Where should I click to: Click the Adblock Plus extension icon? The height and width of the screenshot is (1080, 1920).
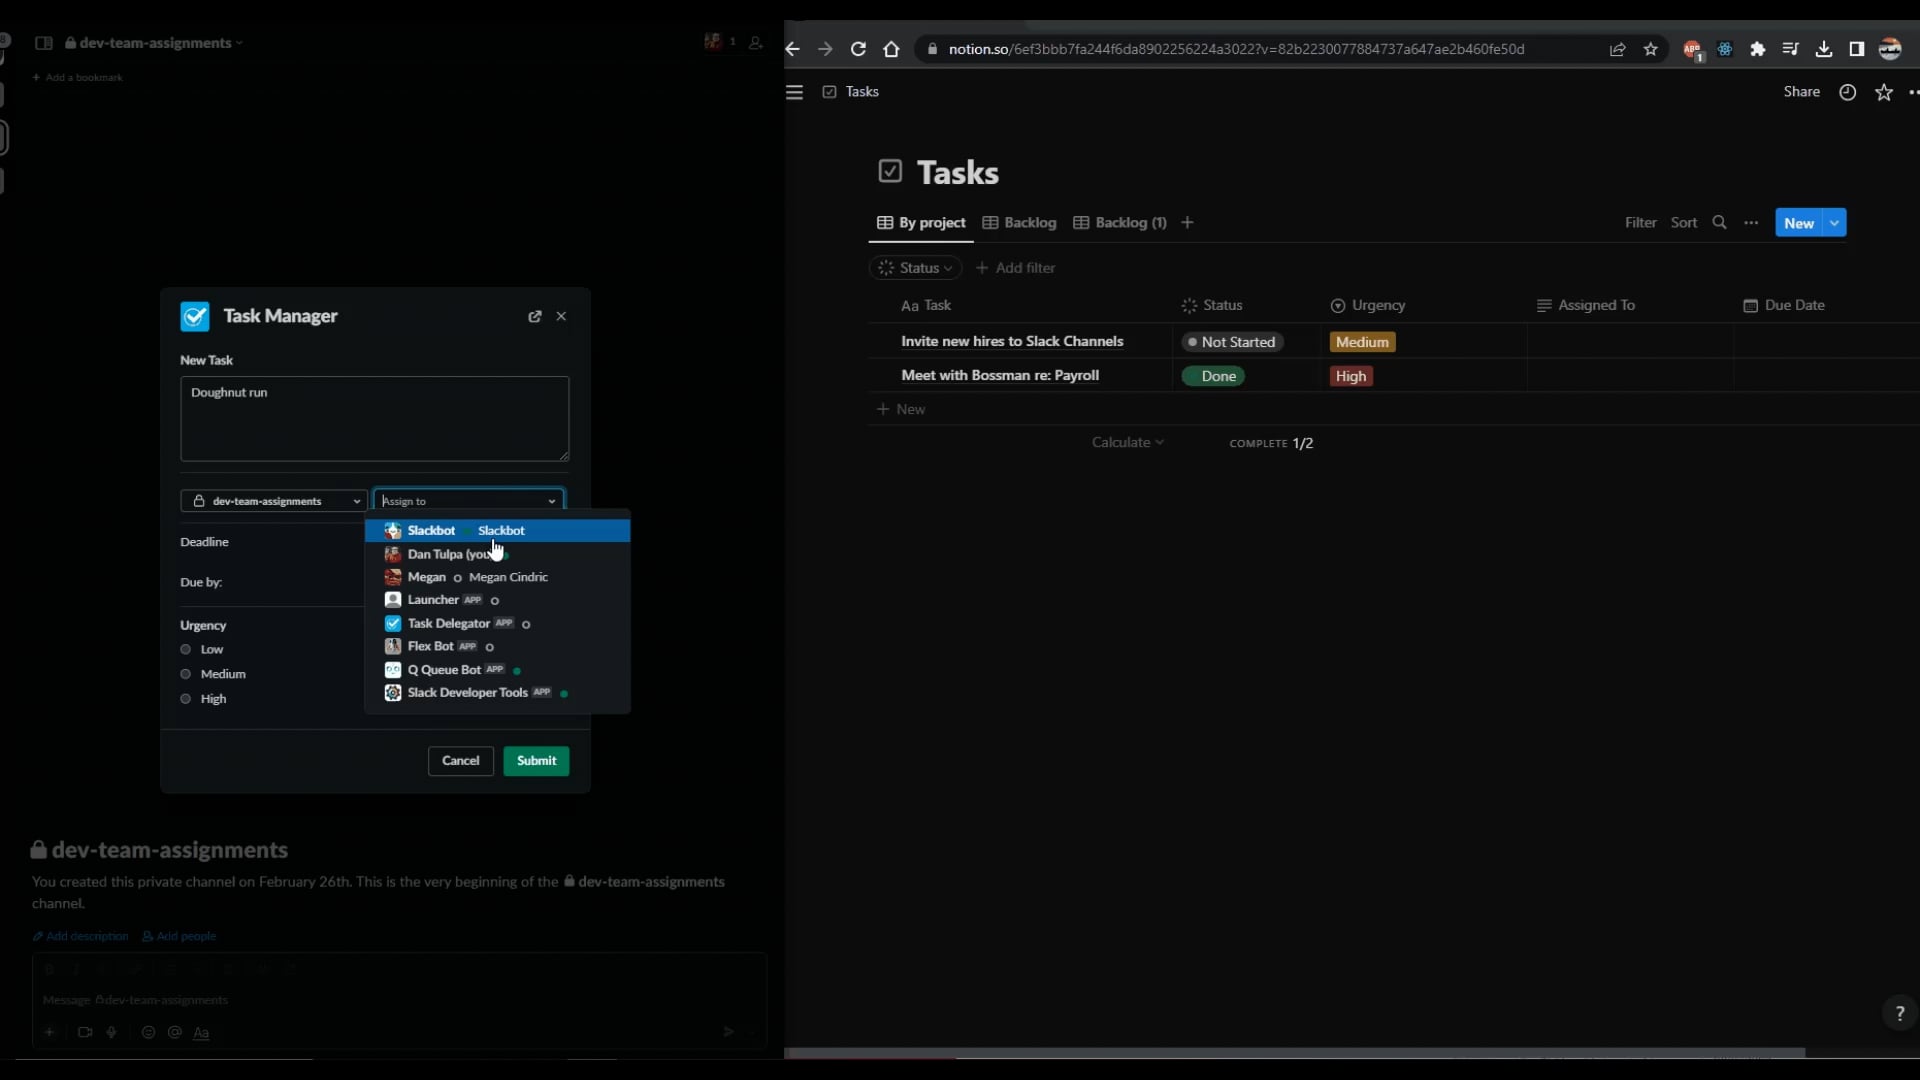coord(1693,47)
